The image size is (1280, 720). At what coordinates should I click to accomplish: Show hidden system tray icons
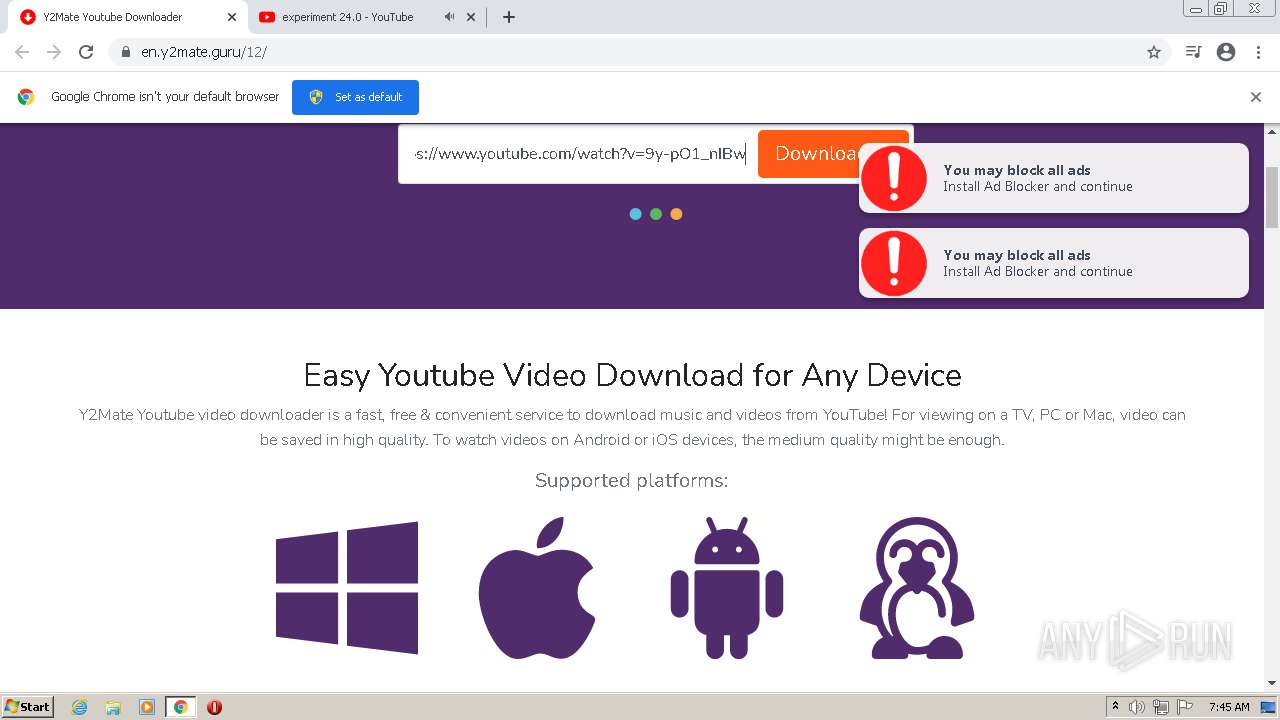1115,707
